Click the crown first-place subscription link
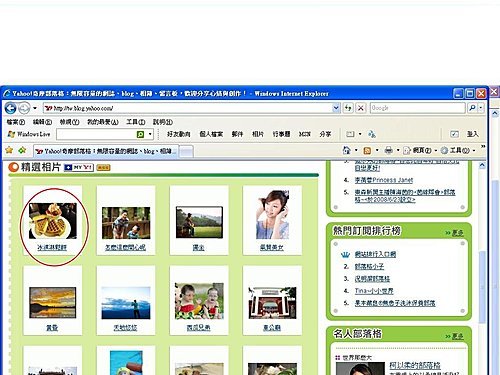 click(x=375, y=254)
